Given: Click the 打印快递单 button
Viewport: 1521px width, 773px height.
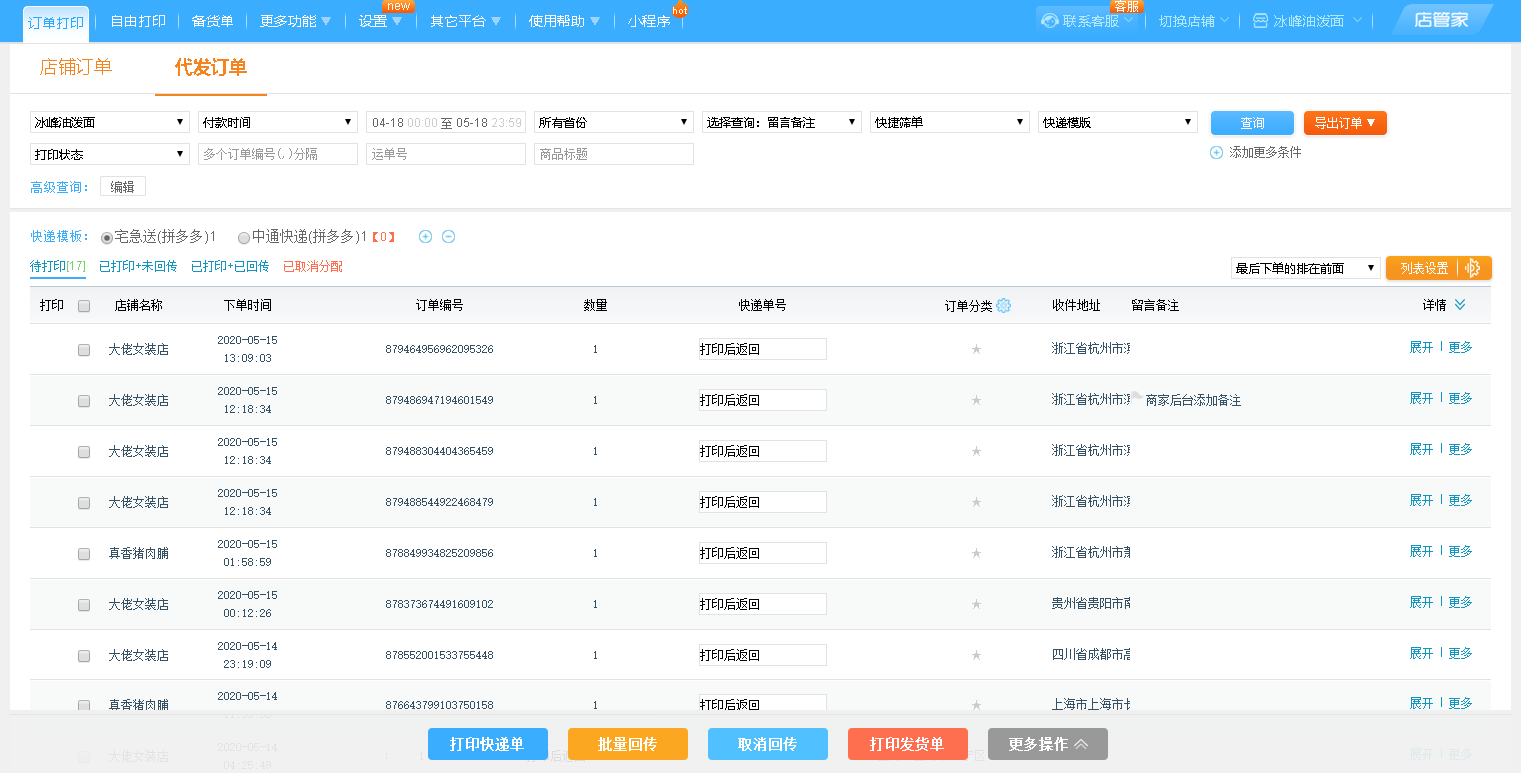Looking at the screenshot, I should (487, 744).
